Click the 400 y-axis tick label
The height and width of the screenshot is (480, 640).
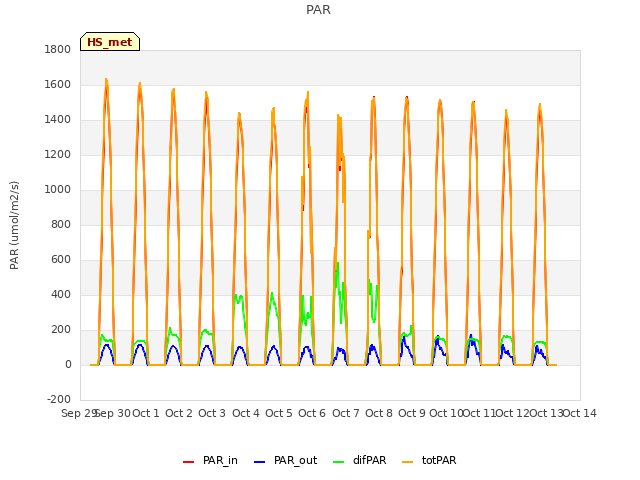[x=61, y=295]
